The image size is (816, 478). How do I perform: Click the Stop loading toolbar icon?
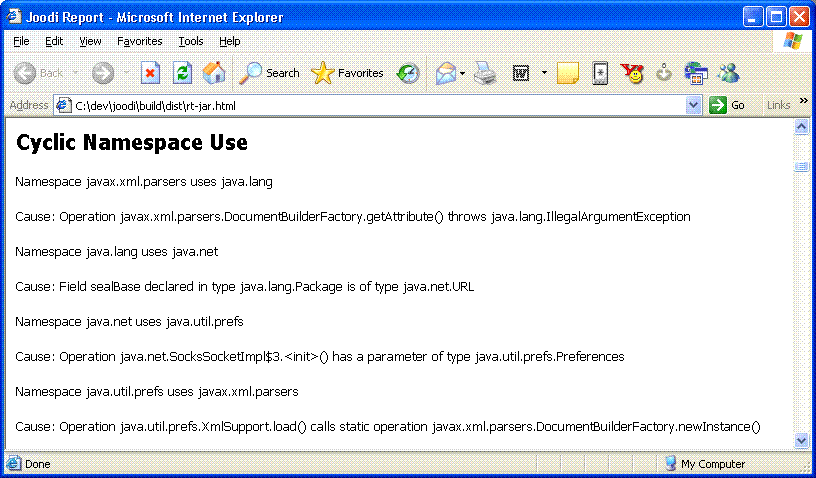click(150, 73)
